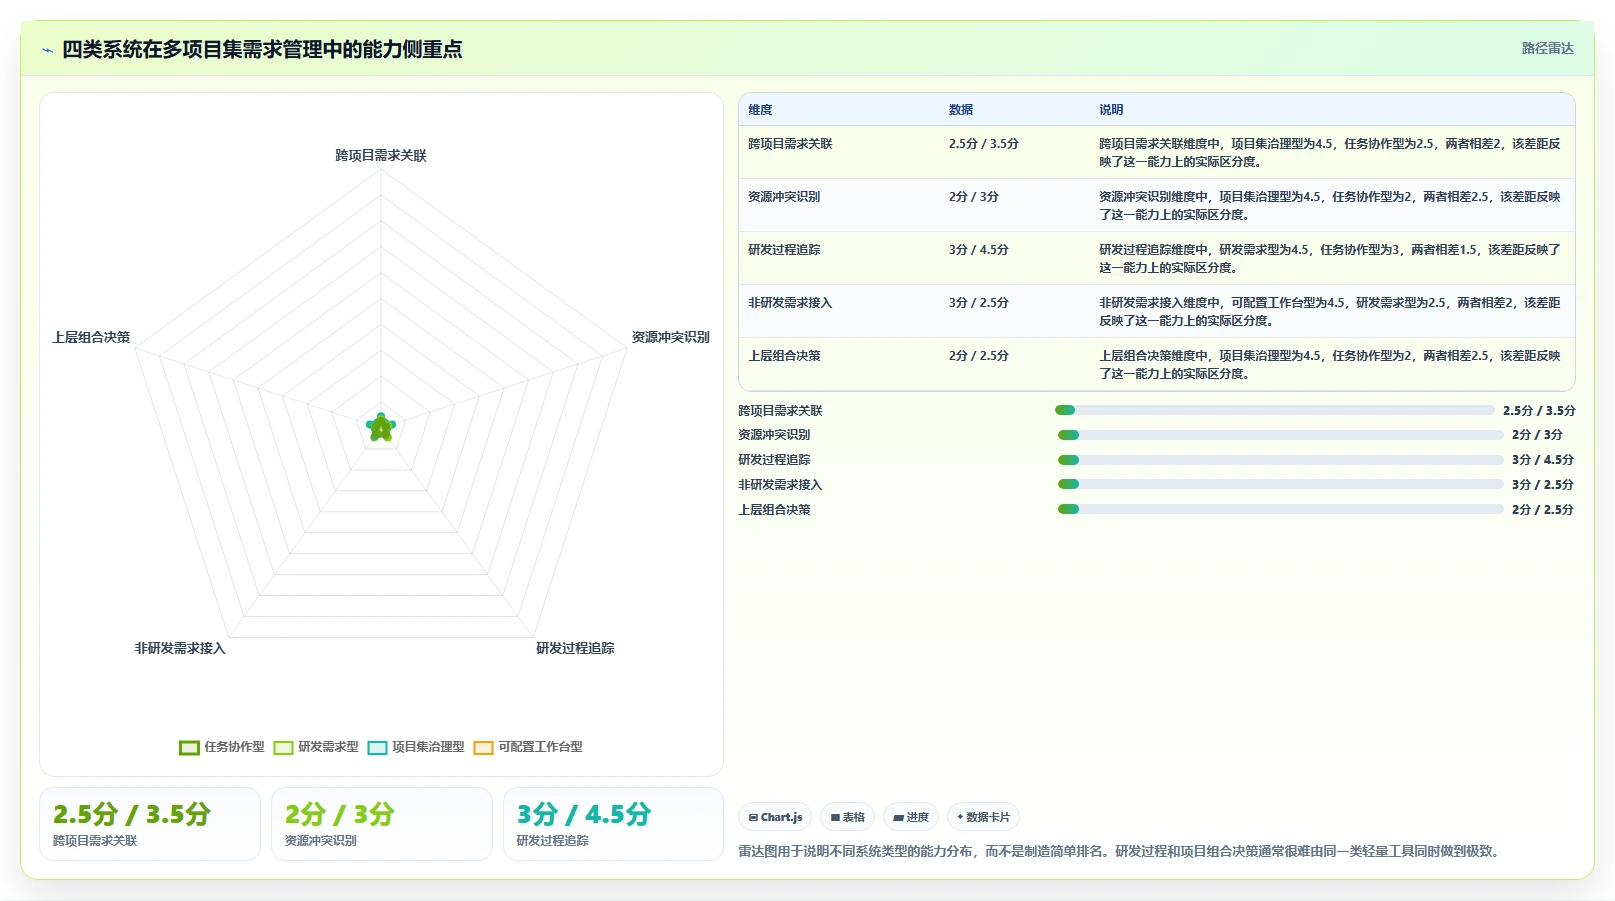Select the 数据卡片 chip

(x=983, y=817)
